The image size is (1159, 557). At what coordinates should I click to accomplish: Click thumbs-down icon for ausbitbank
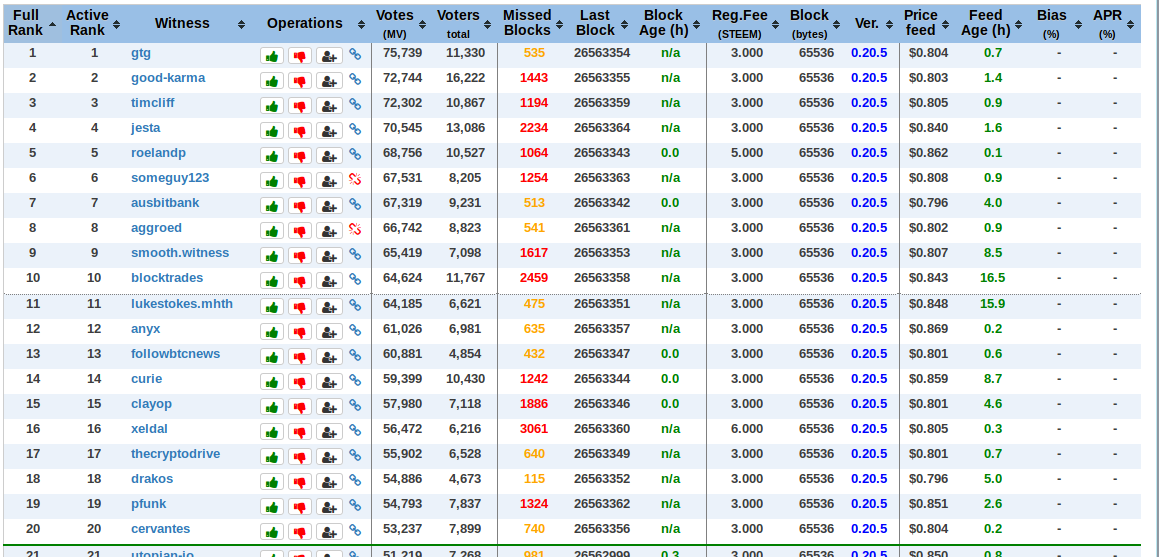click(300, 205)
